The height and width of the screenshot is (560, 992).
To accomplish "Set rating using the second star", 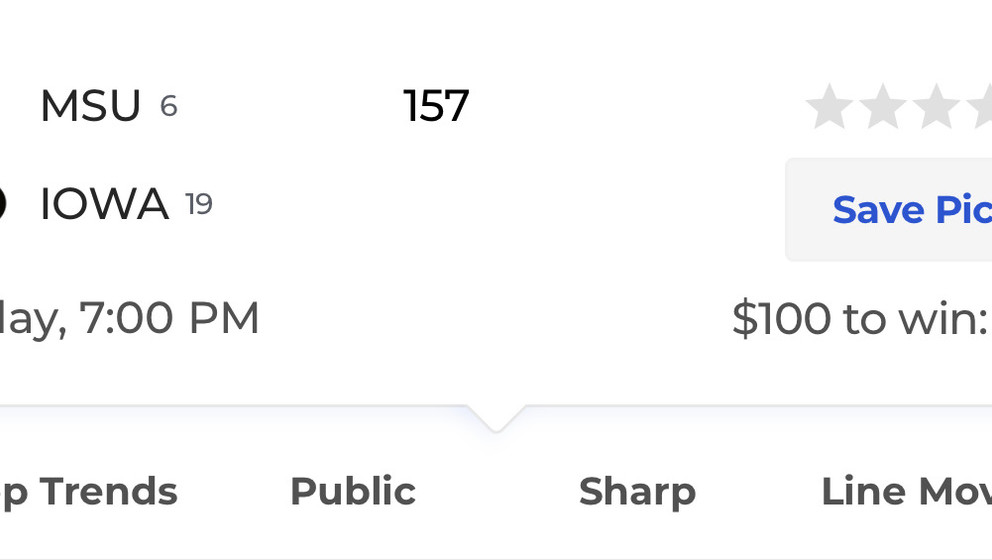I will point(883,106).
